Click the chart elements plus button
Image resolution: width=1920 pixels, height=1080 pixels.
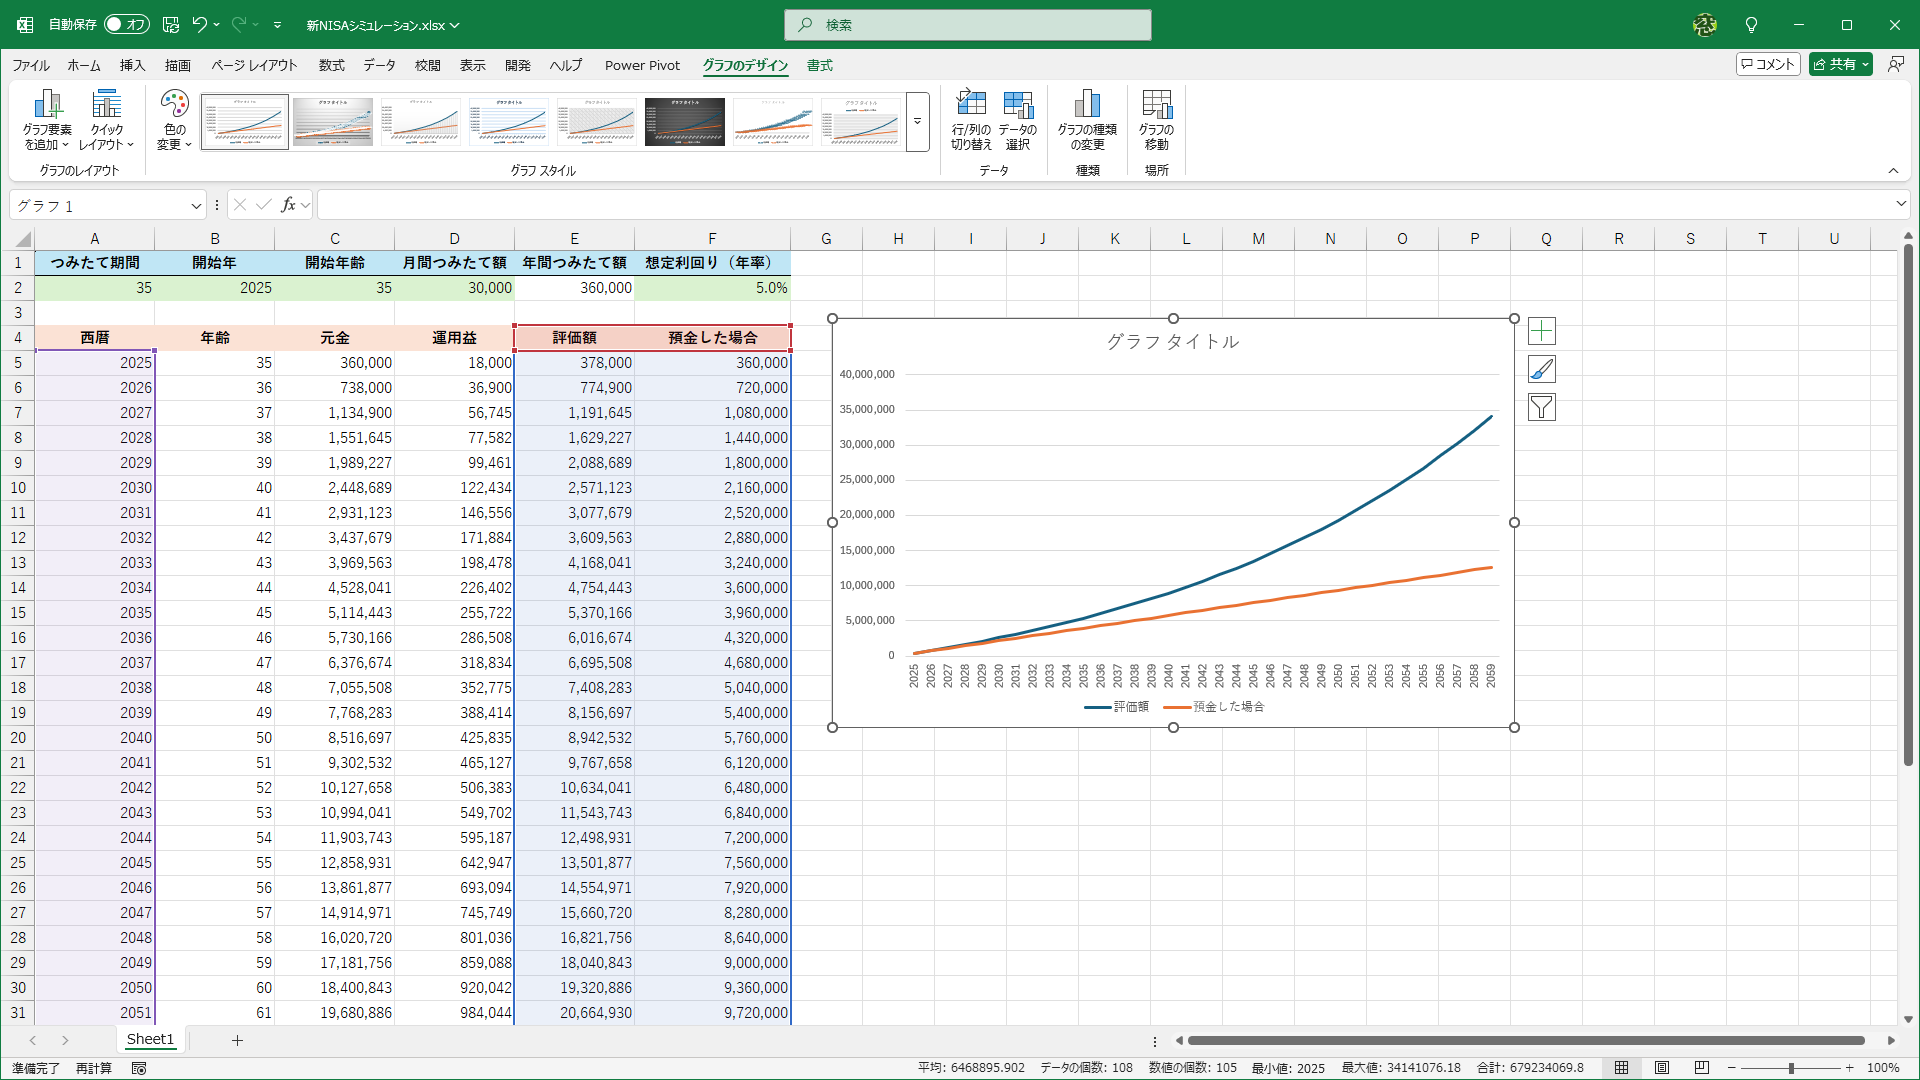[x=1541, y=332]
